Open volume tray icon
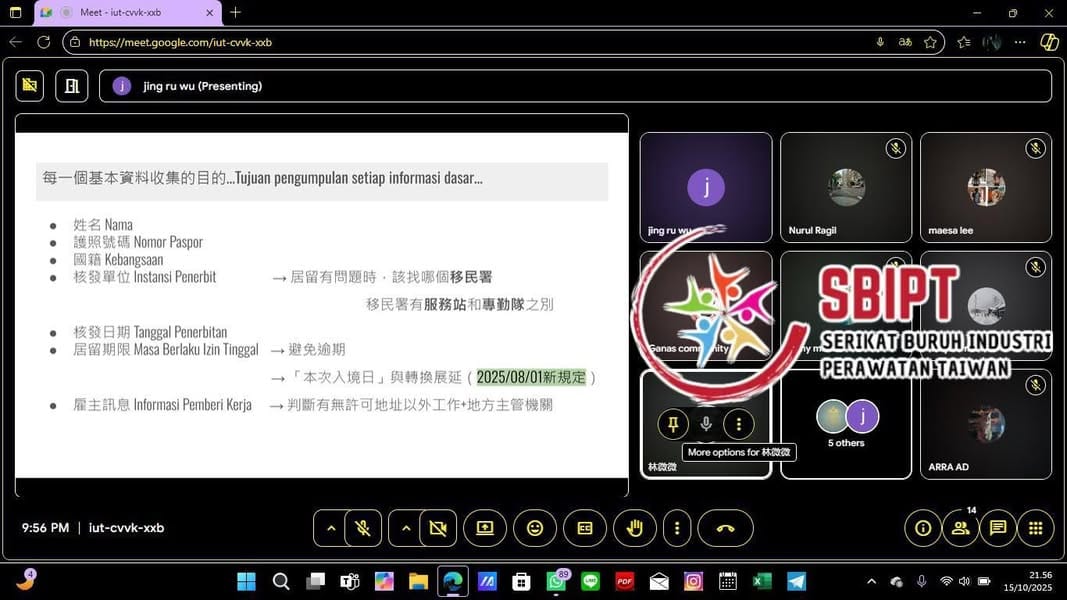Screen dimensions: 1067x600 [x=964, y=582]
